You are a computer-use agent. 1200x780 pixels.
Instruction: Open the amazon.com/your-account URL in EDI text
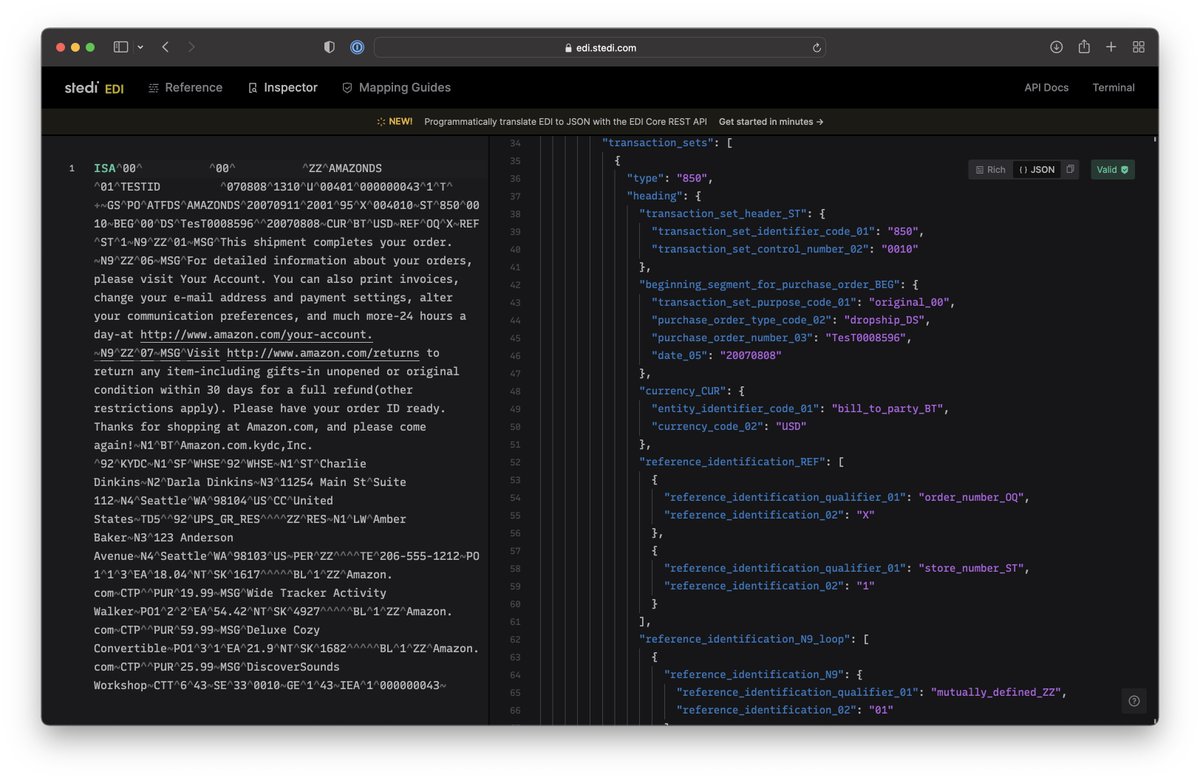(256, 335)
